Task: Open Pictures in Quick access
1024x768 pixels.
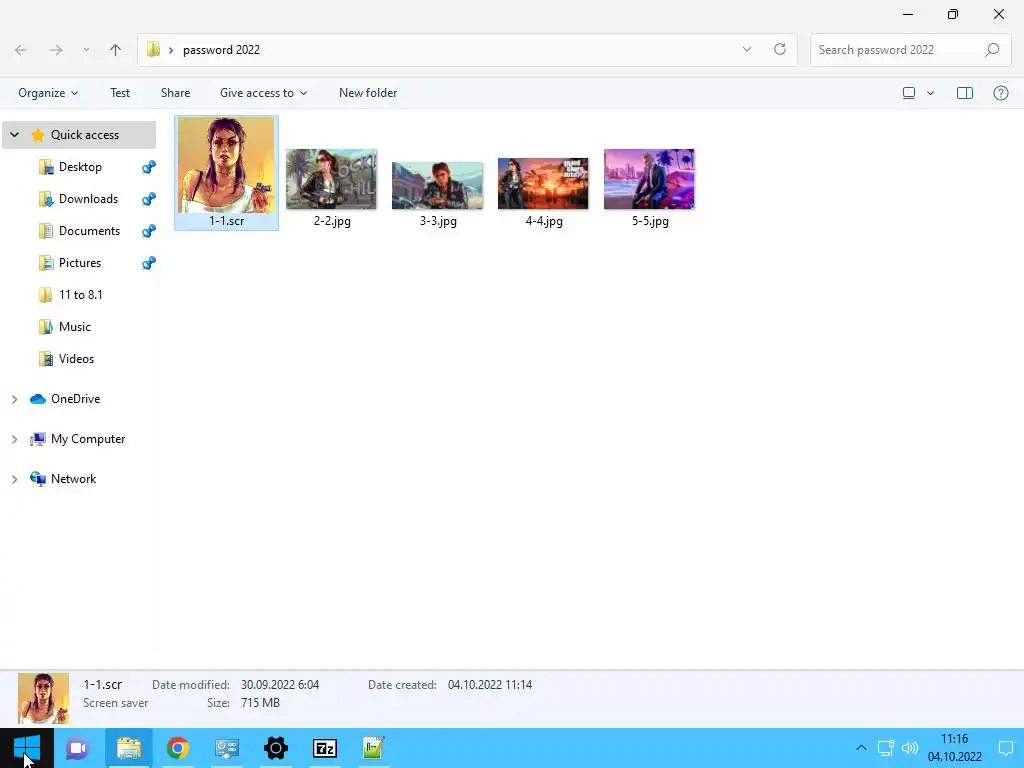Action: pos(80,263)
